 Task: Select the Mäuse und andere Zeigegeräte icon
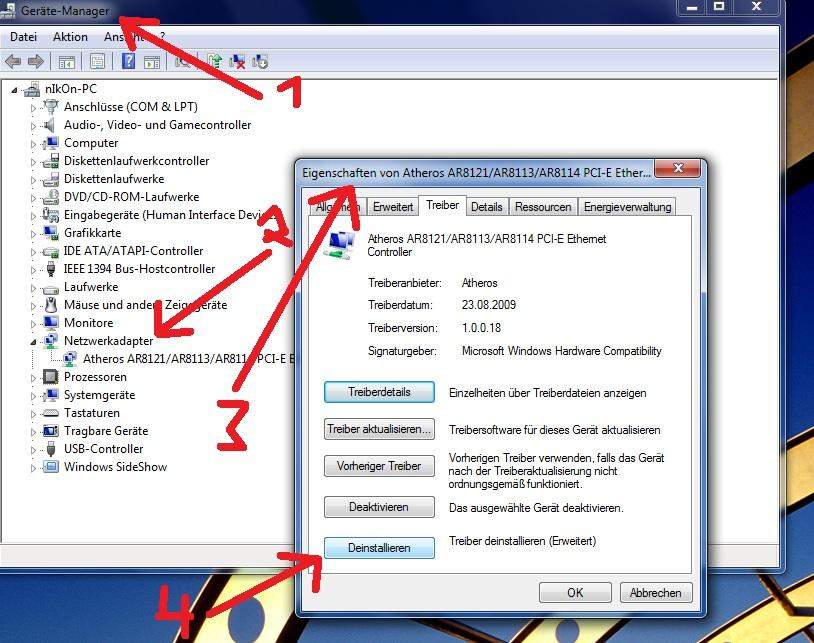(x=50, y=305)
